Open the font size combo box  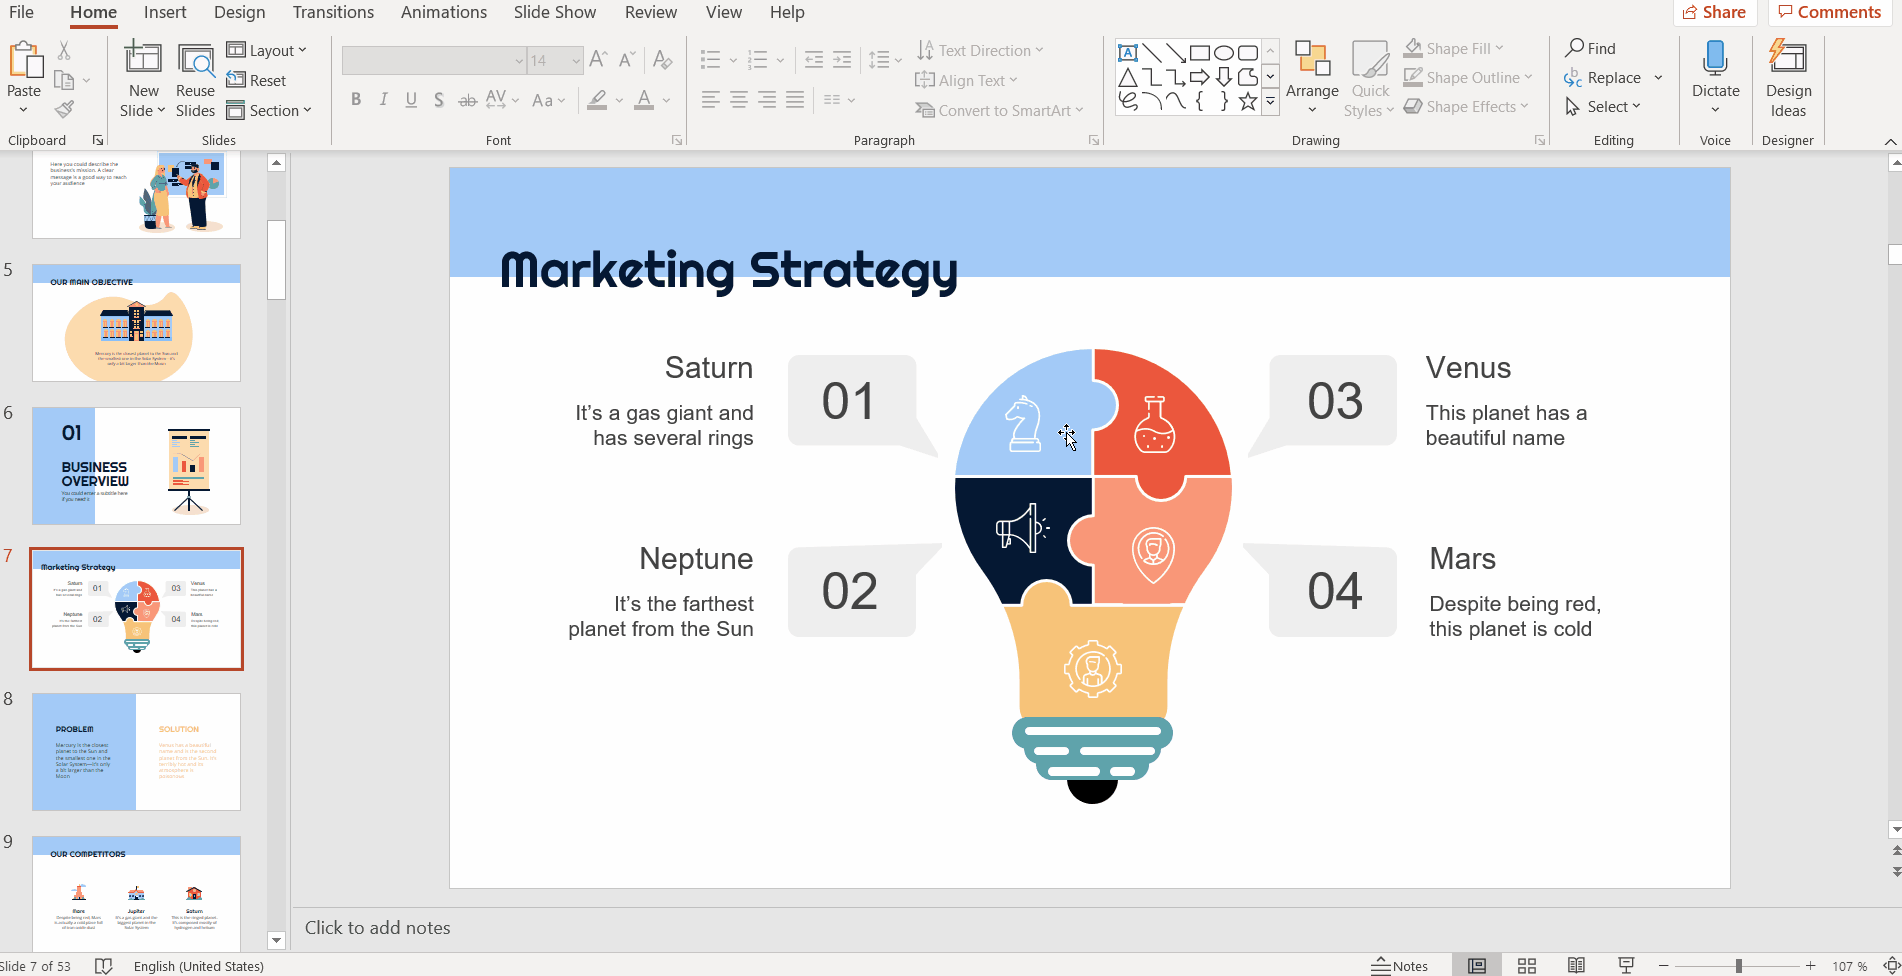pos(555,61)
